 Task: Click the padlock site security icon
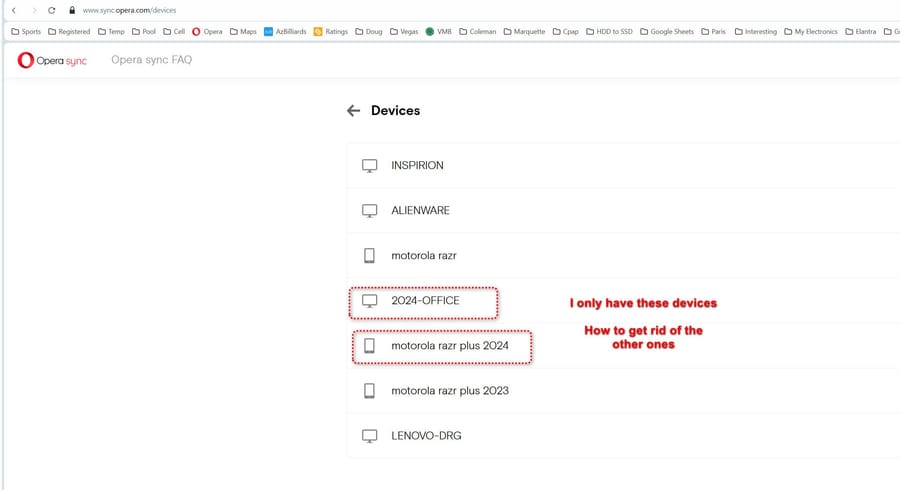72,10
